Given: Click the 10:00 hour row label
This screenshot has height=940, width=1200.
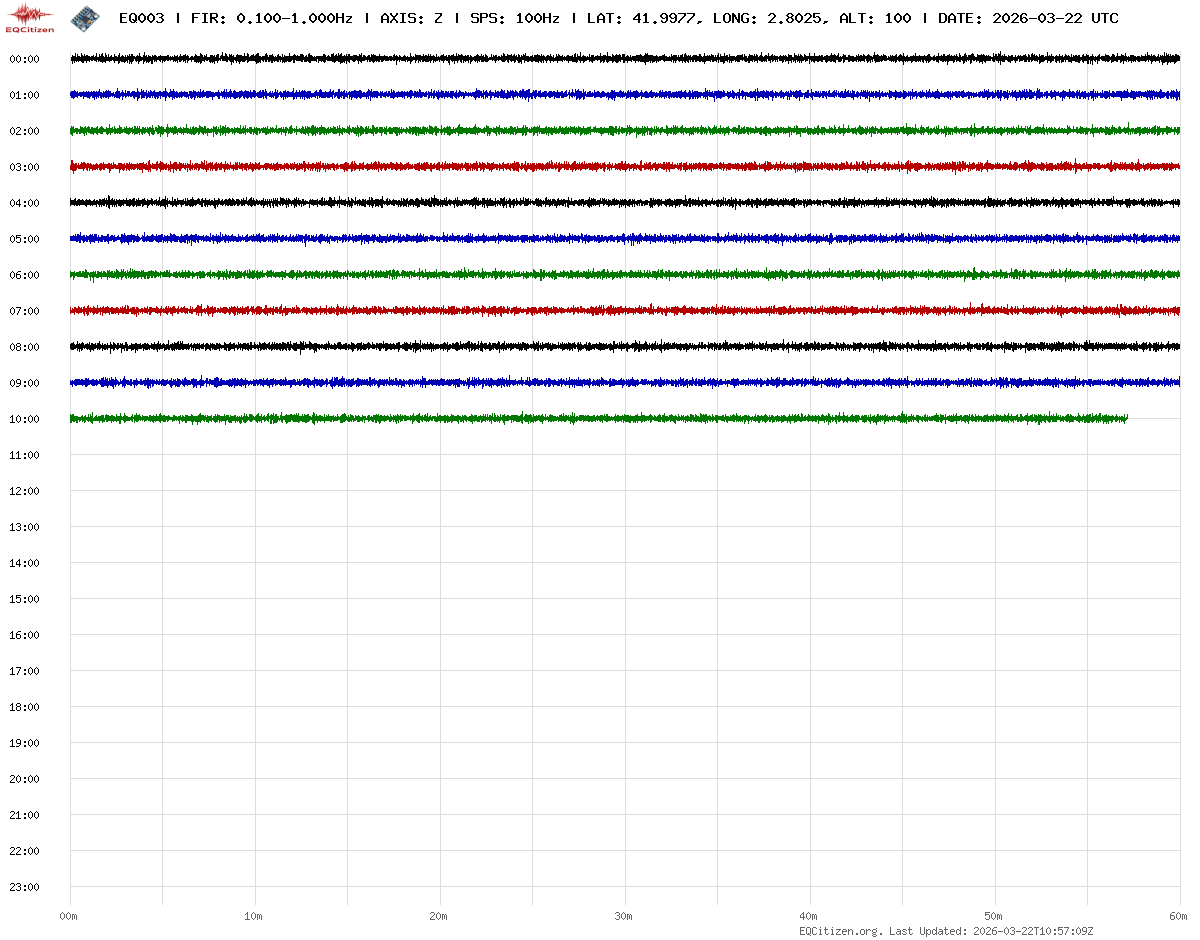Looking at the screenshot, I should coord(24,419).
